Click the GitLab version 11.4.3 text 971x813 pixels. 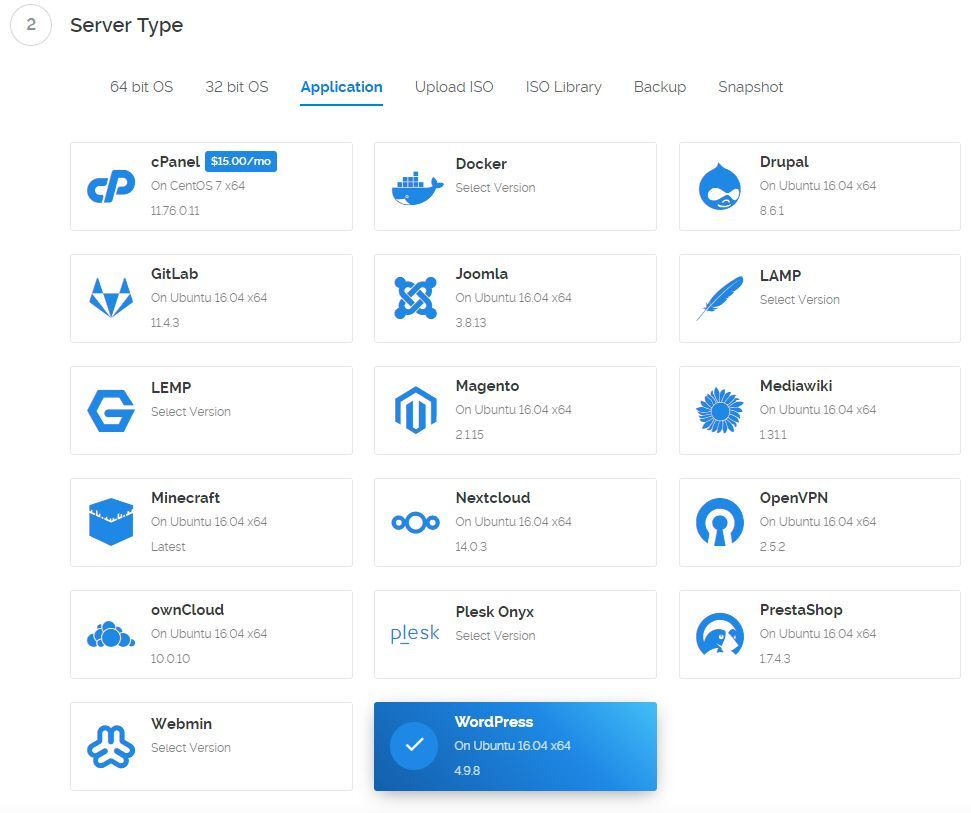click(165, 323)
